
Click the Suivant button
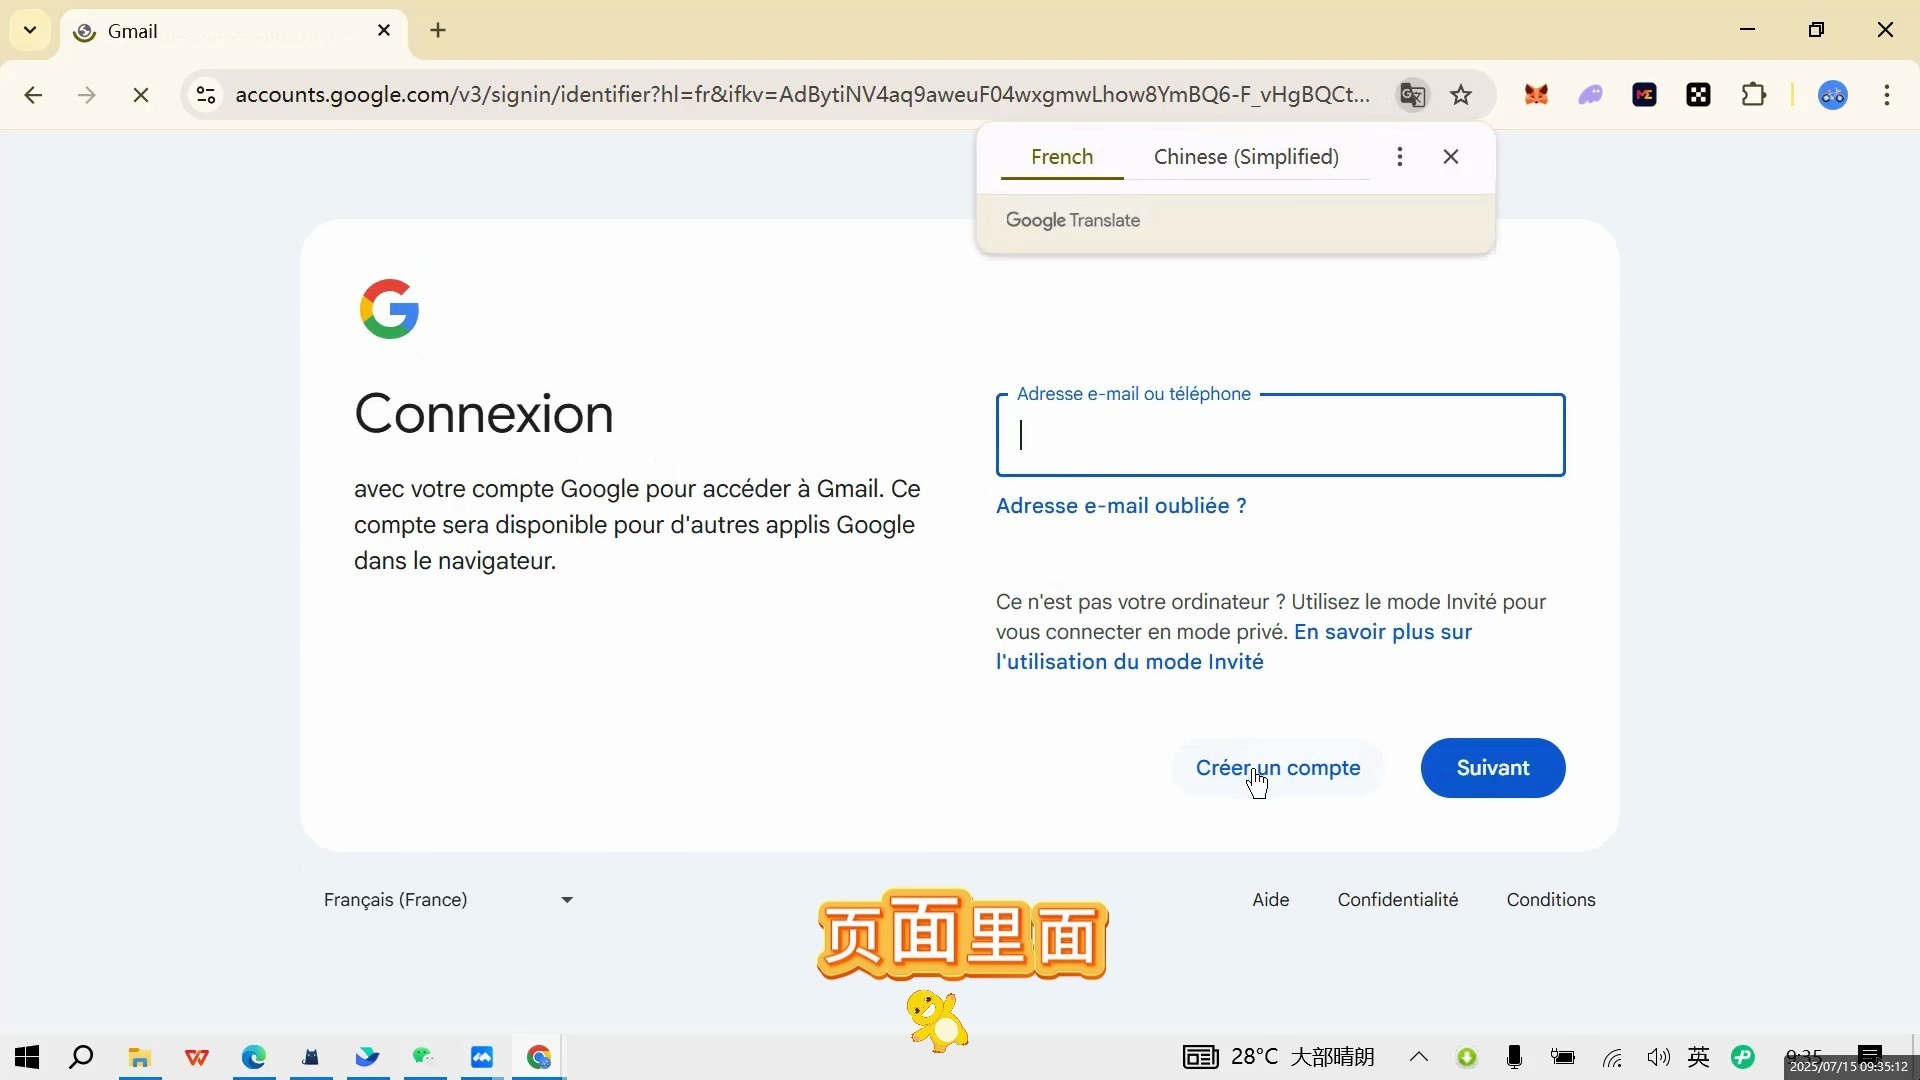click(x=1492, y=768)
